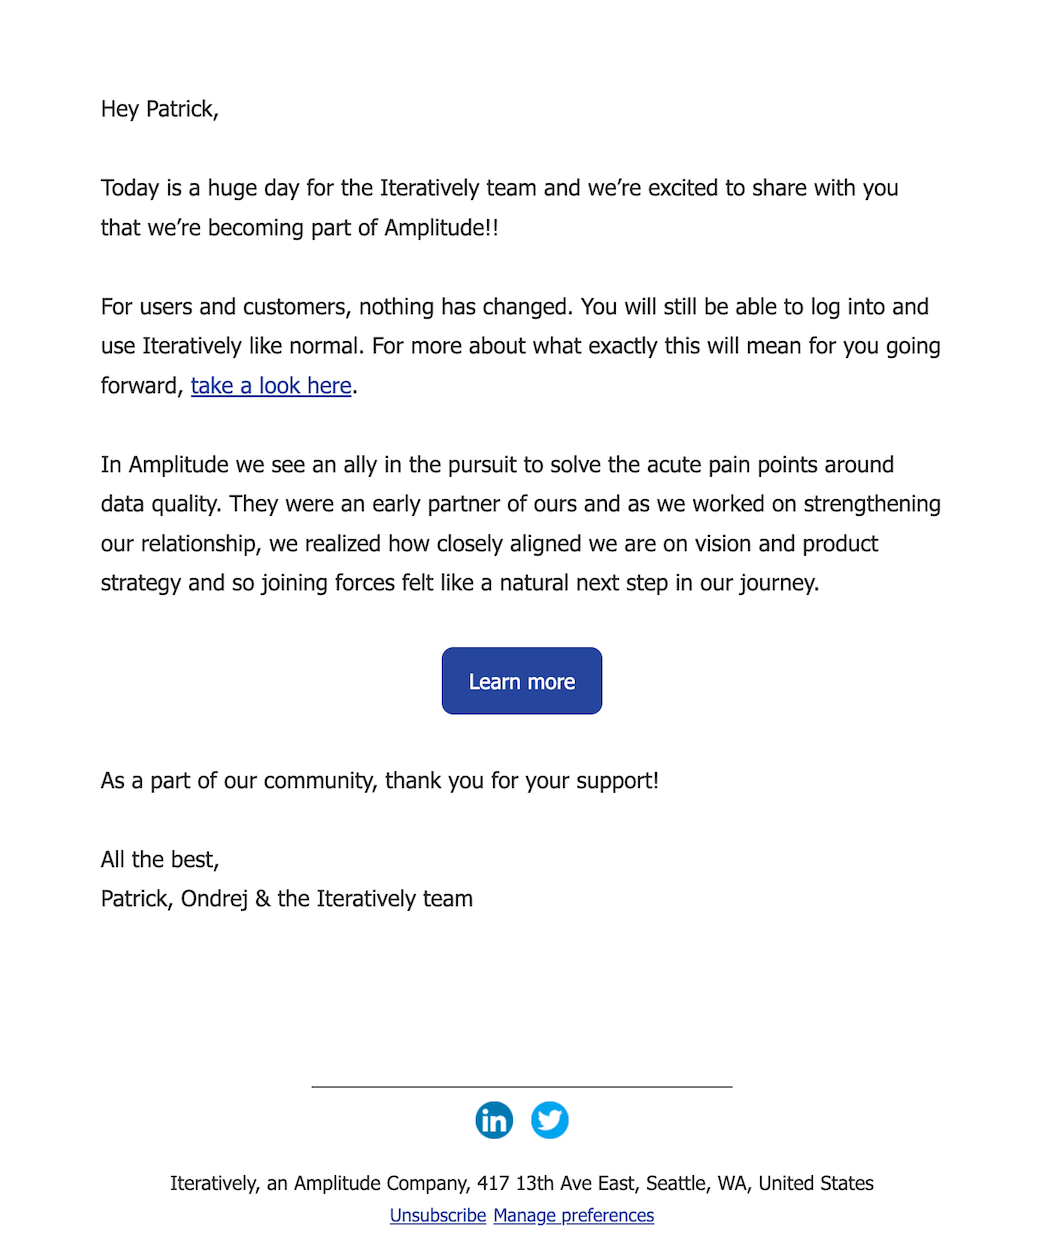Click the Learn more call-to-action
Image resolution: width=1048 pixels, height=1246 pixels.
click(521, 681)
